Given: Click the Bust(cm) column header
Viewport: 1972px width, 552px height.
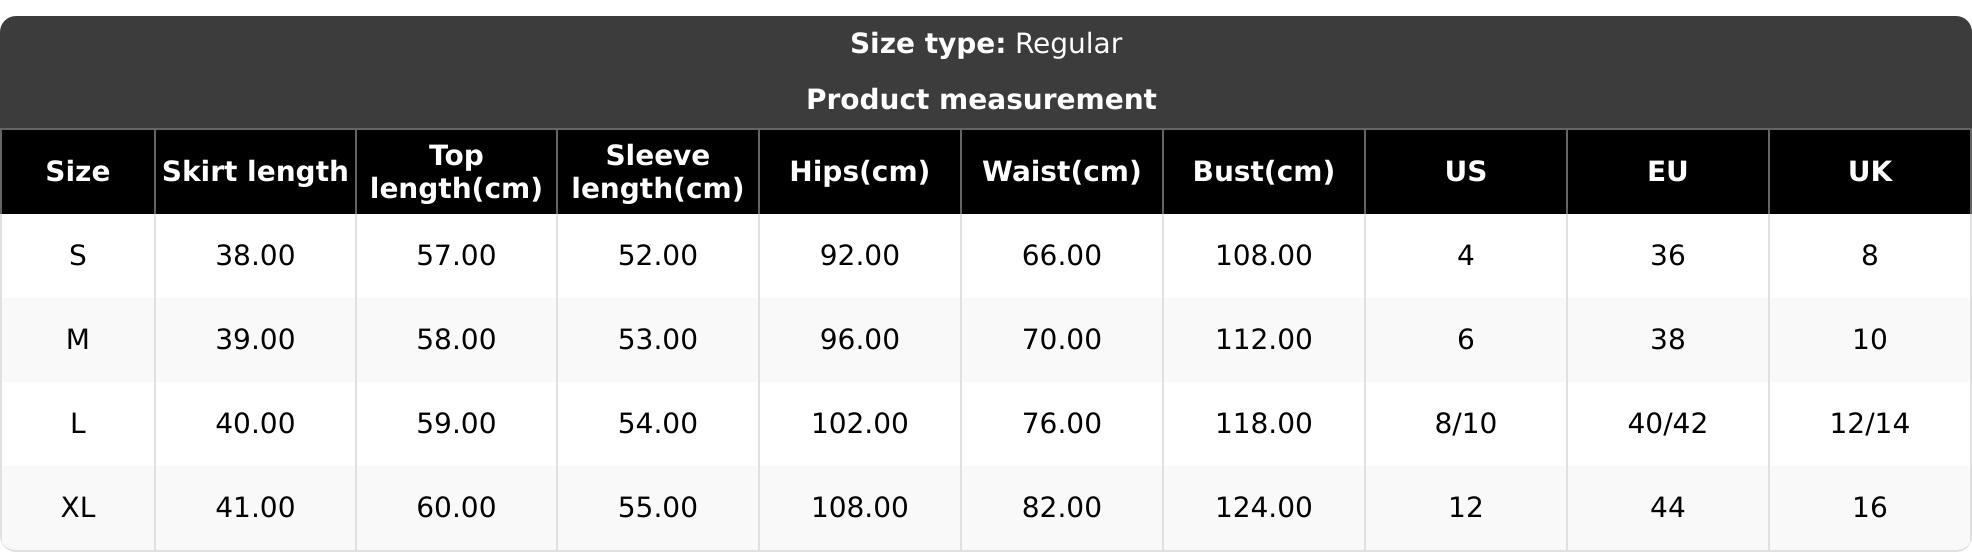Looking at the screenshot, I should [1263, 172].
